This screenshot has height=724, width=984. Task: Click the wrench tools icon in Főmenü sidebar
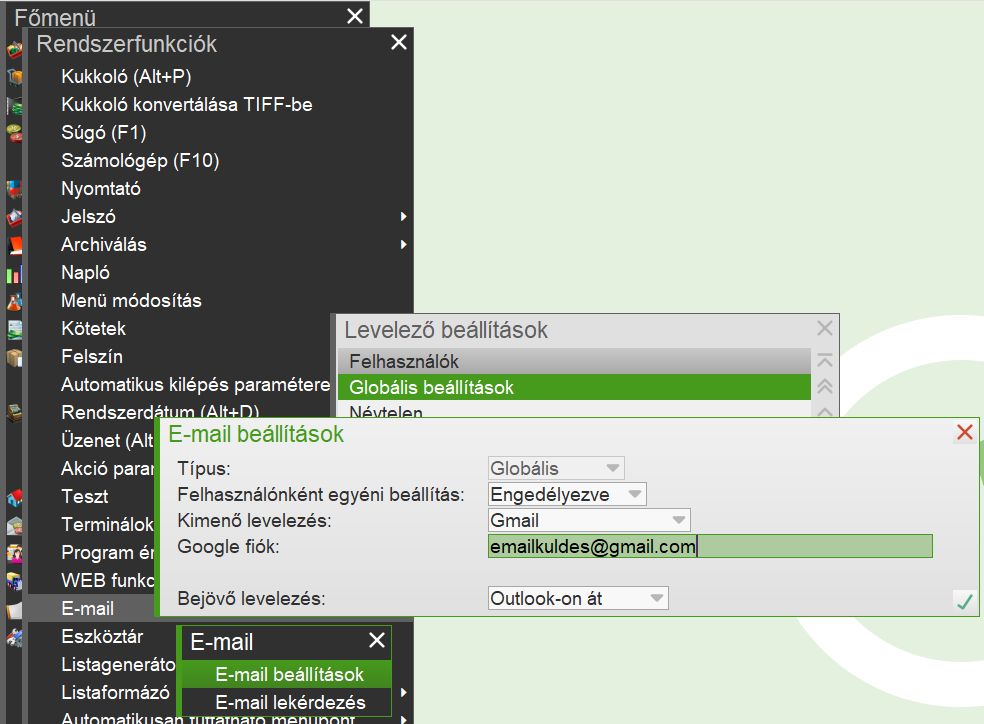pos(14,637)
